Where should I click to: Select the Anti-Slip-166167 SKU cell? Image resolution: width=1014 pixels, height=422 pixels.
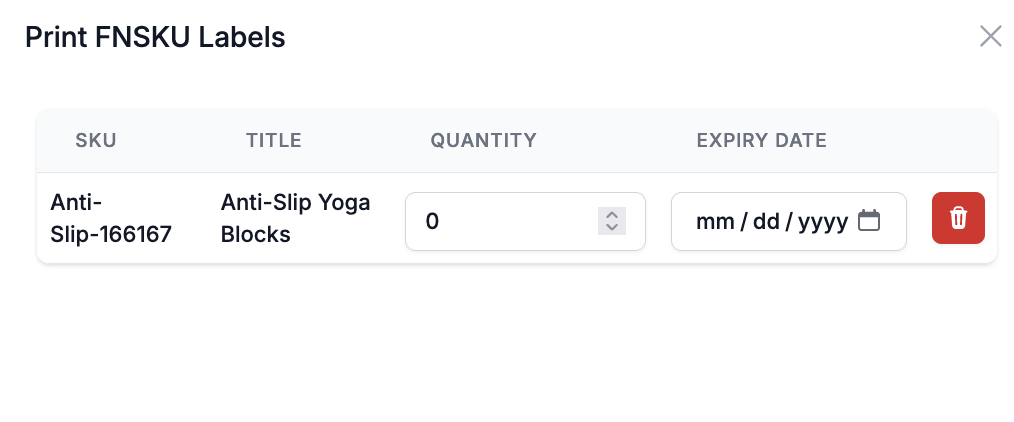coord(111,218)
